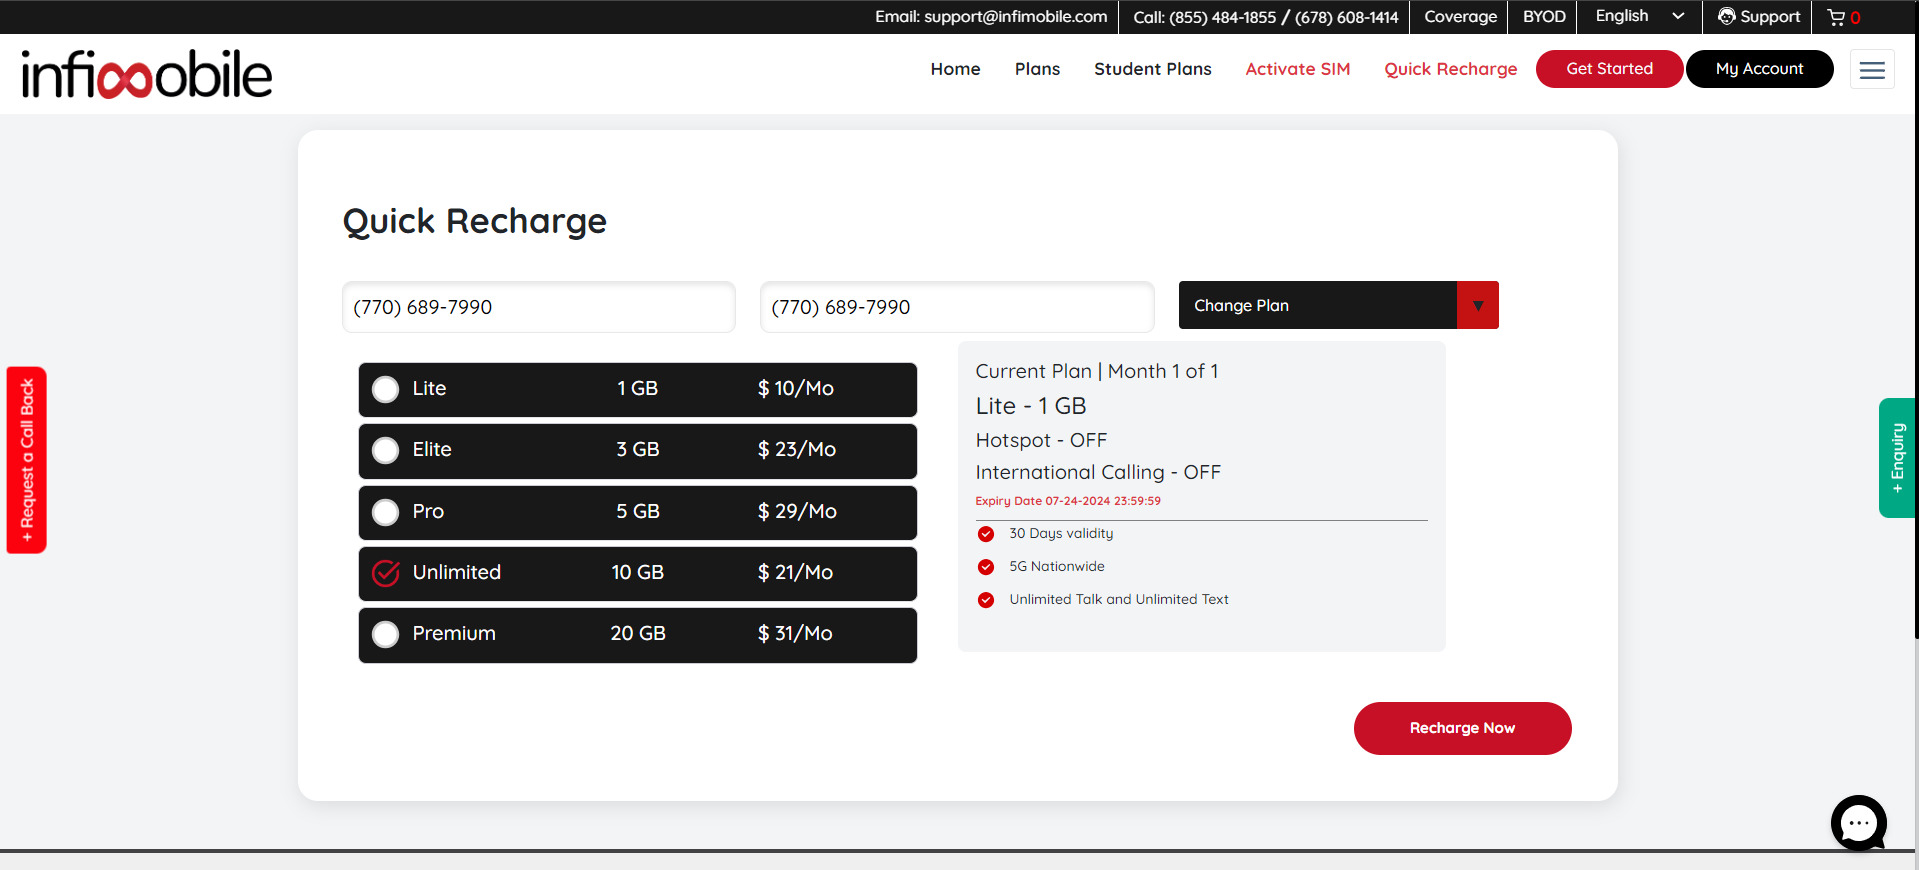Click the '10 GB' Unlimited data text

[638, 573]
